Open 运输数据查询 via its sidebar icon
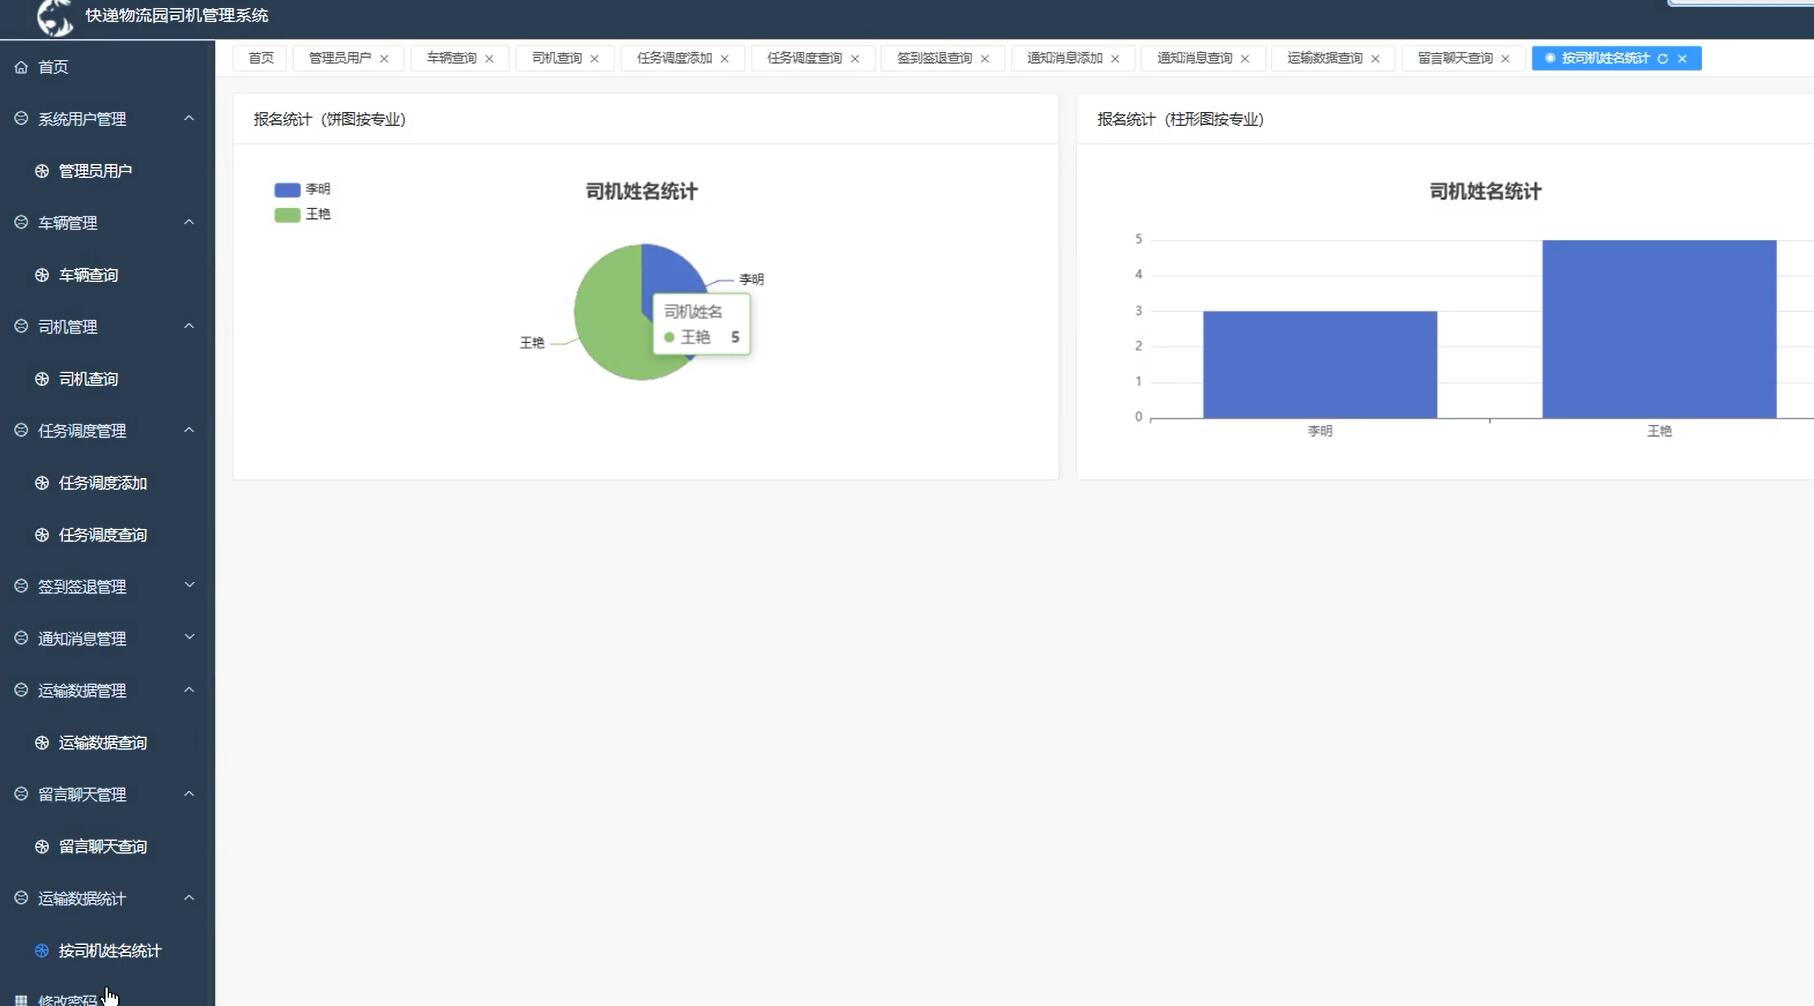 (41, 742)
